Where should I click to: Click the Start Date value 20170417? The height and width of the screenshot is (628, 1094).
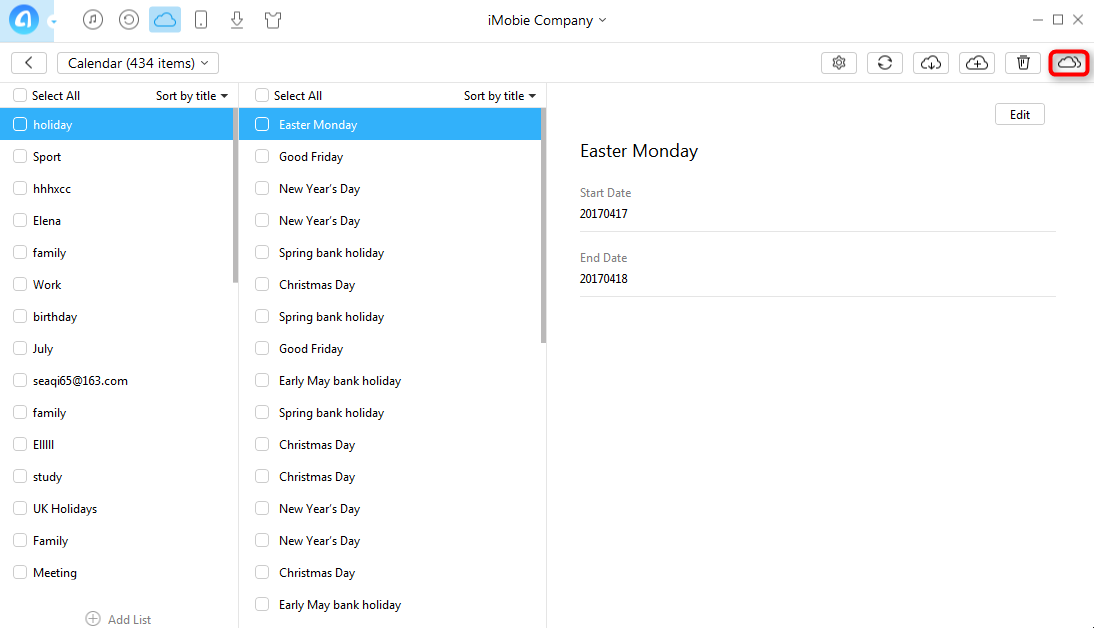[x=604, y=214]
